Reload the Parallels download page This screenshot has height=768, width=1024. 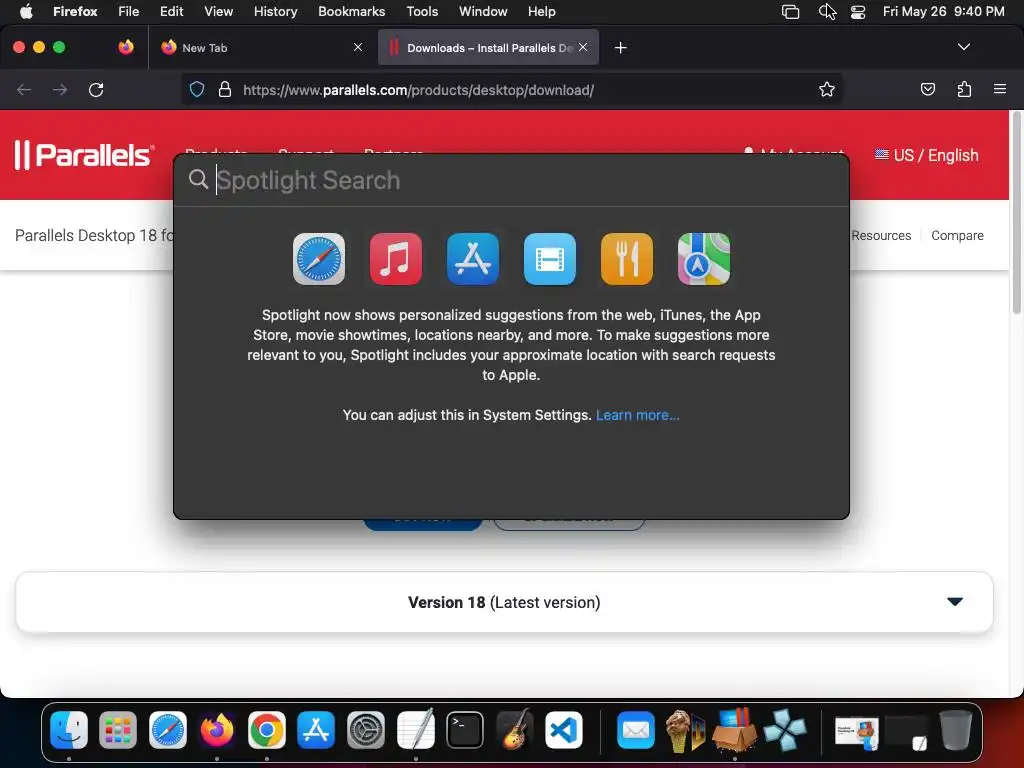[96, 89]
